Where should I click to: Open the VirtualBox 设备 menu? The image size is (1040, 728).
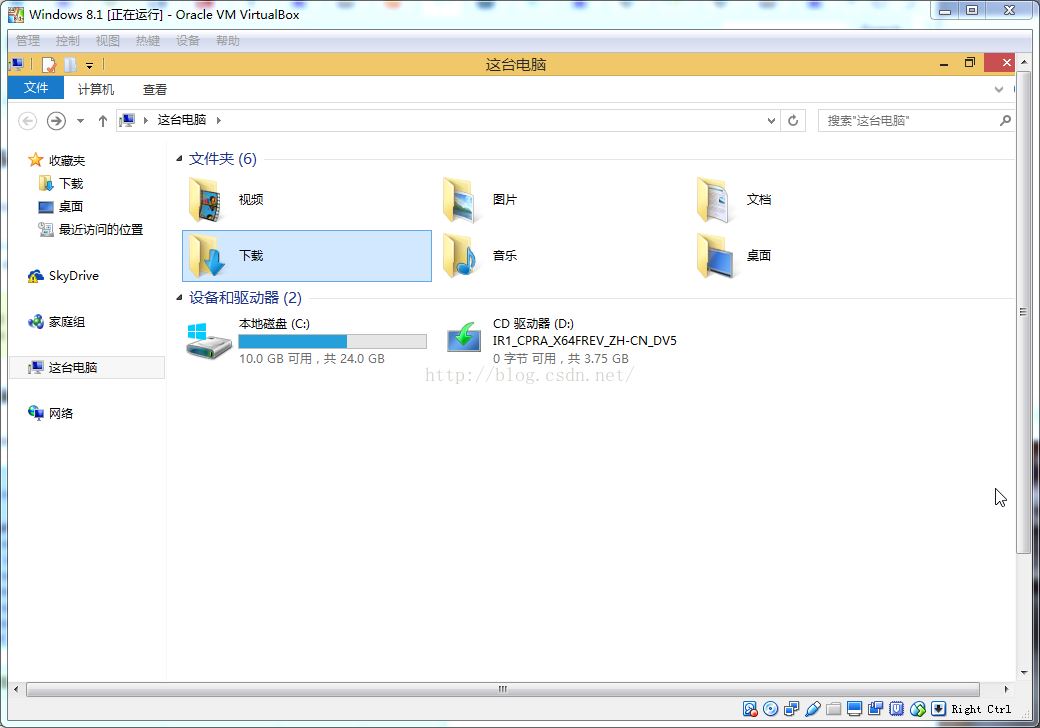(188, 40)
